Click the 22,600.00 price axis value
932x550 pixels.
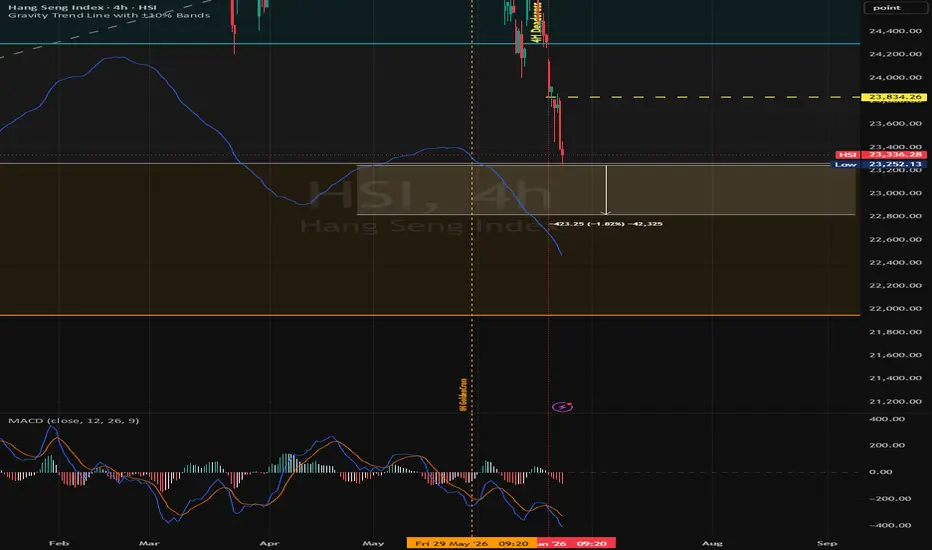[x=895, y=239]
